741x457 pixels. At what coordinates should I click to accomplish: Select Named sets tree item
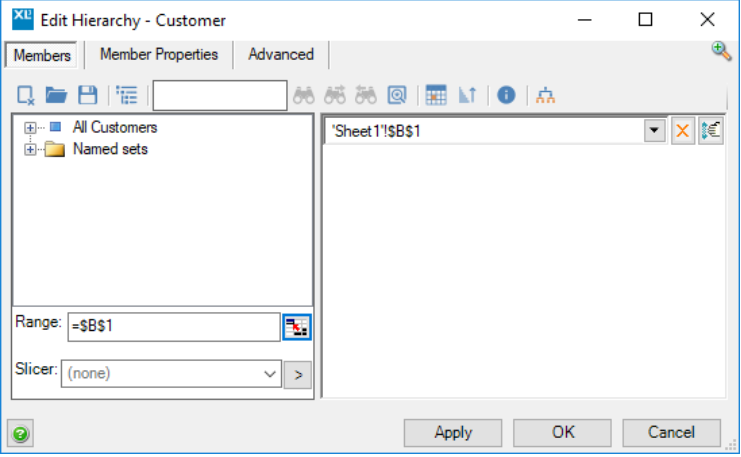click(110, 149)
